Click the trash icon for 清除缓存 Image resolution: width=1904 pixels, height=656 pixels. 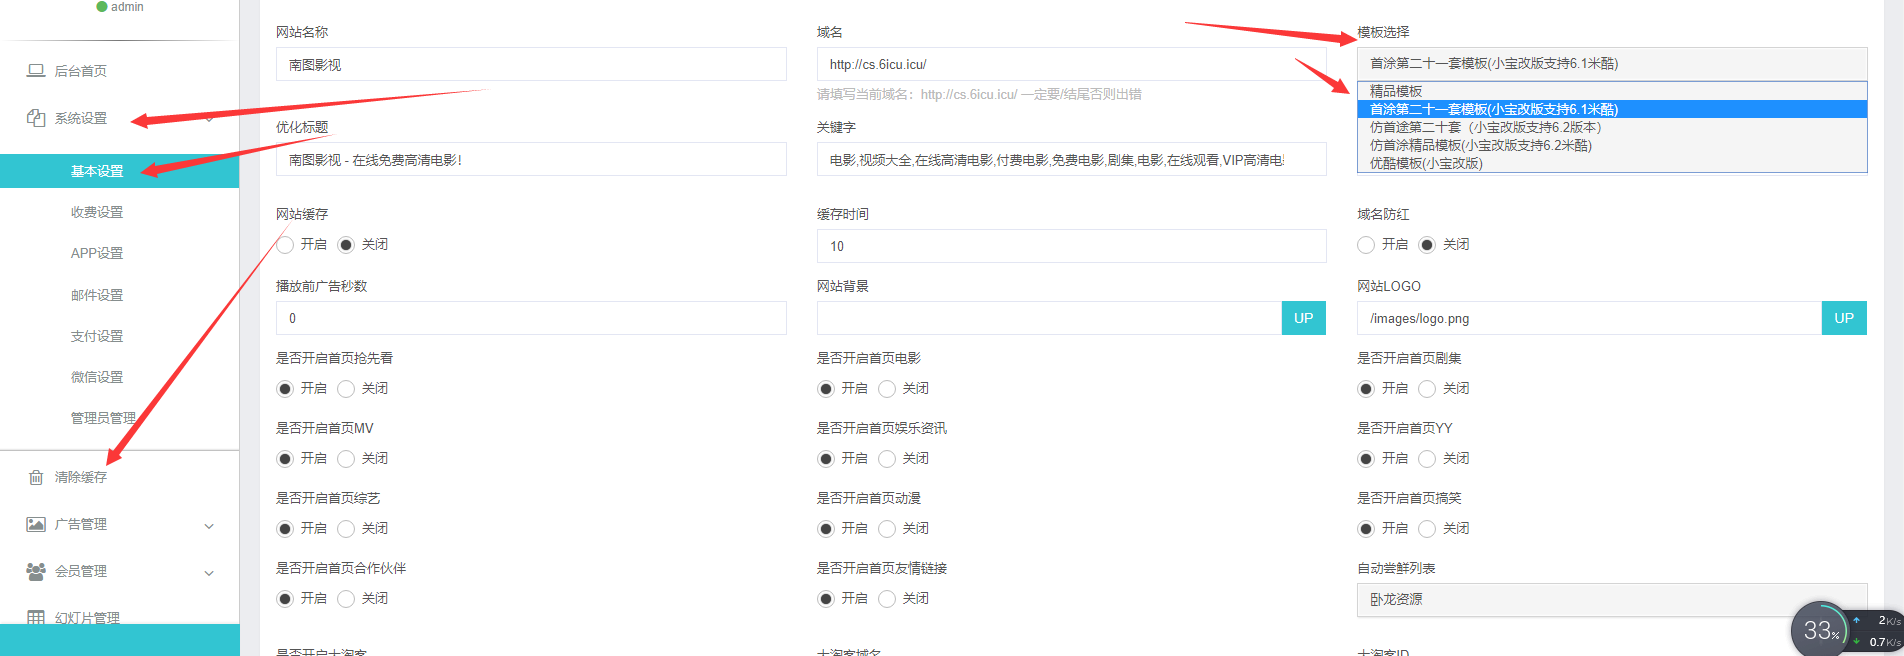coord(36,478)
